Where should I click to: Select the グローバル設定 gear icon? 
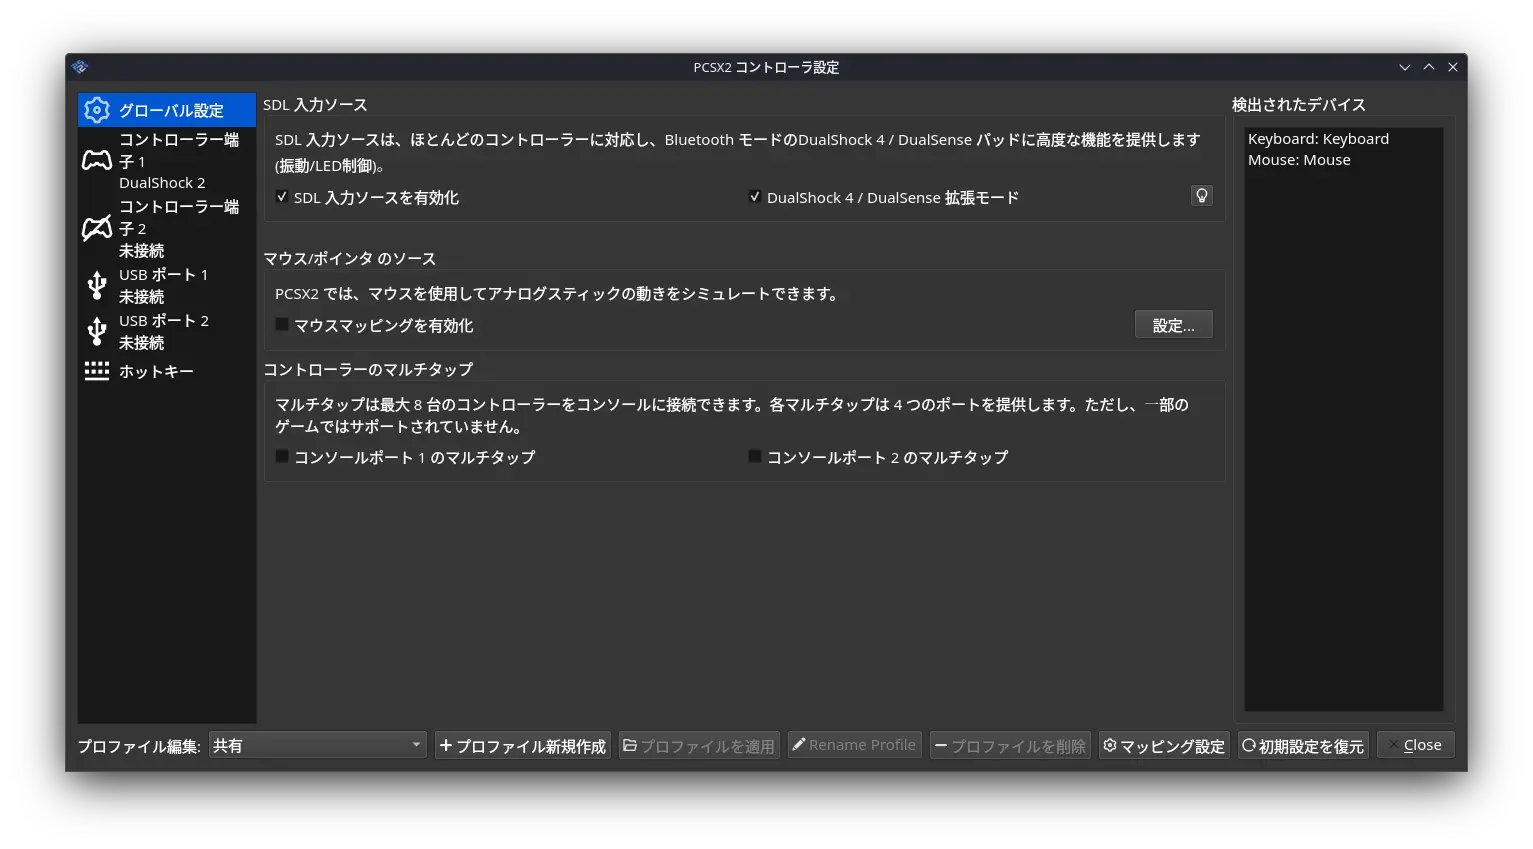[97, 110]
